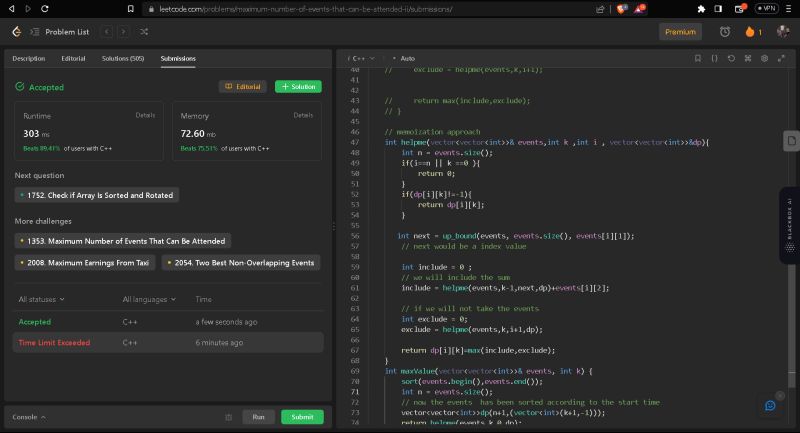Go forward with the browser forward arrow
This screenshot has width=800, height=433.
point(28,9)
